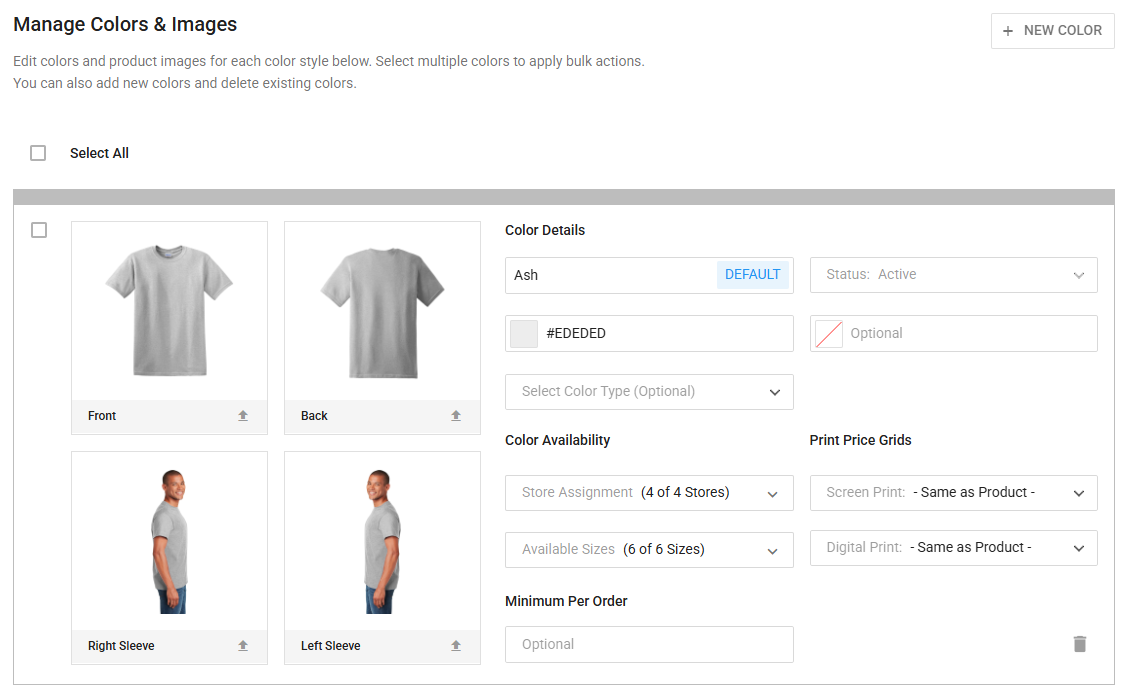Click the empty secondary color slash icon
The width and height of the screenshot is (1129, 700).
click(x=828, y=334)
